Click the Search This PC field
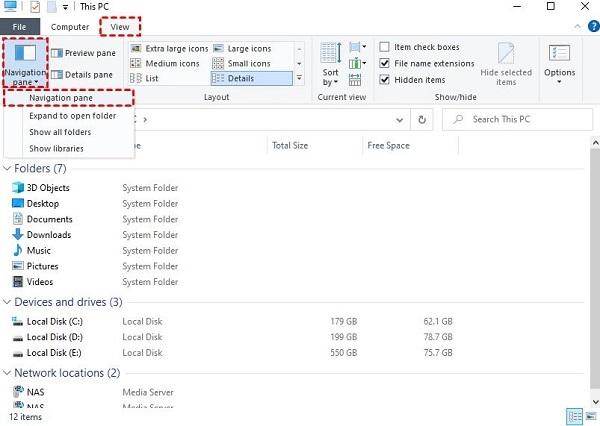The height and width of the screenshot is (426, 600). (517, 119)
